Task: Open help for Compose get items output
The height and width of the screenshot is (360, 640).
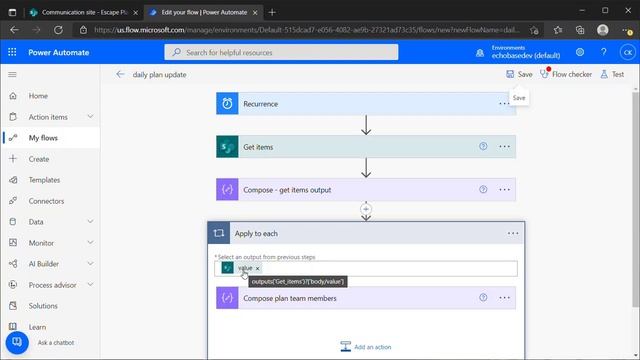Action: pos(483,189)
